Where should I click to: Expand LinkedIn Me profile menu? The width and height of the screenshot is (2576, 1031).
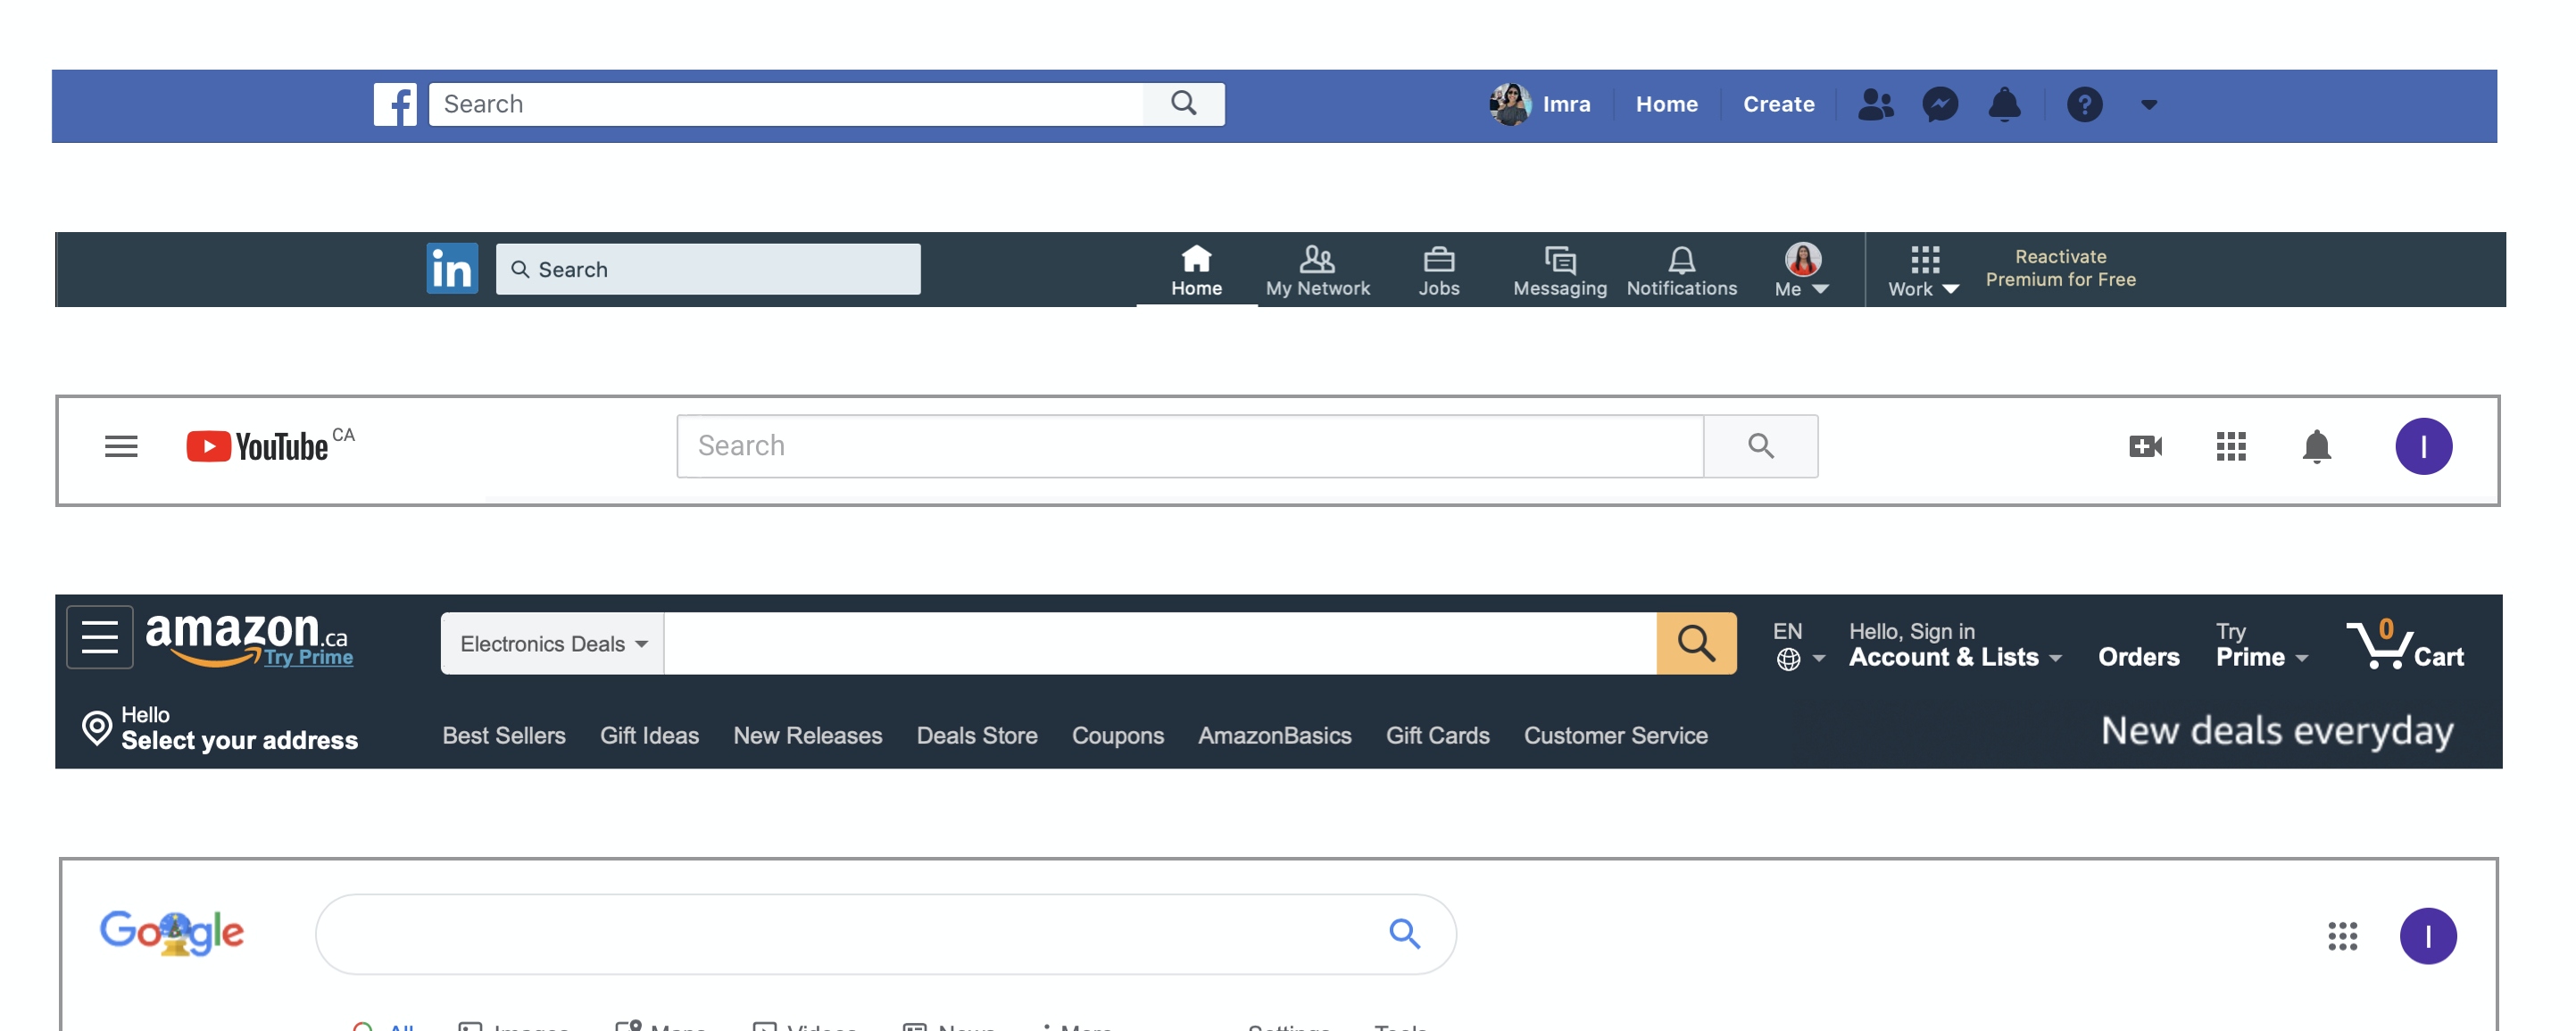click(x=1802, y=271)
